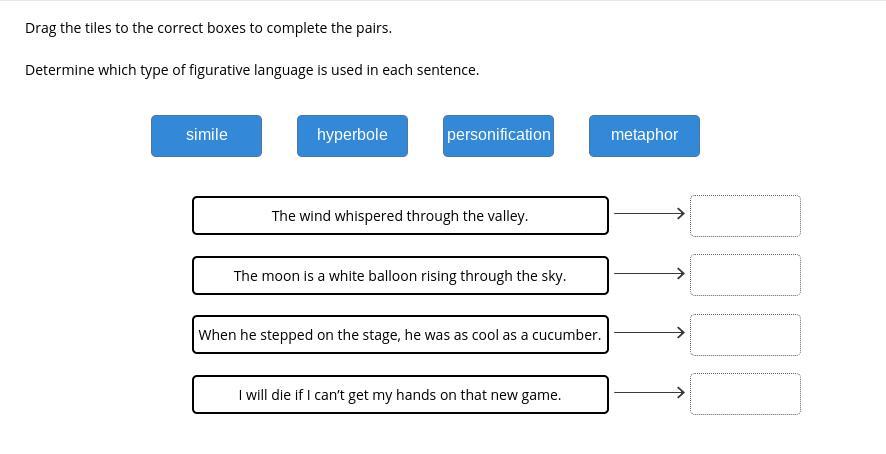Click arrow next to new game sentence
The width and height of the screenshot is (886, 454).
pyautogui.click(x=649, y=392)
